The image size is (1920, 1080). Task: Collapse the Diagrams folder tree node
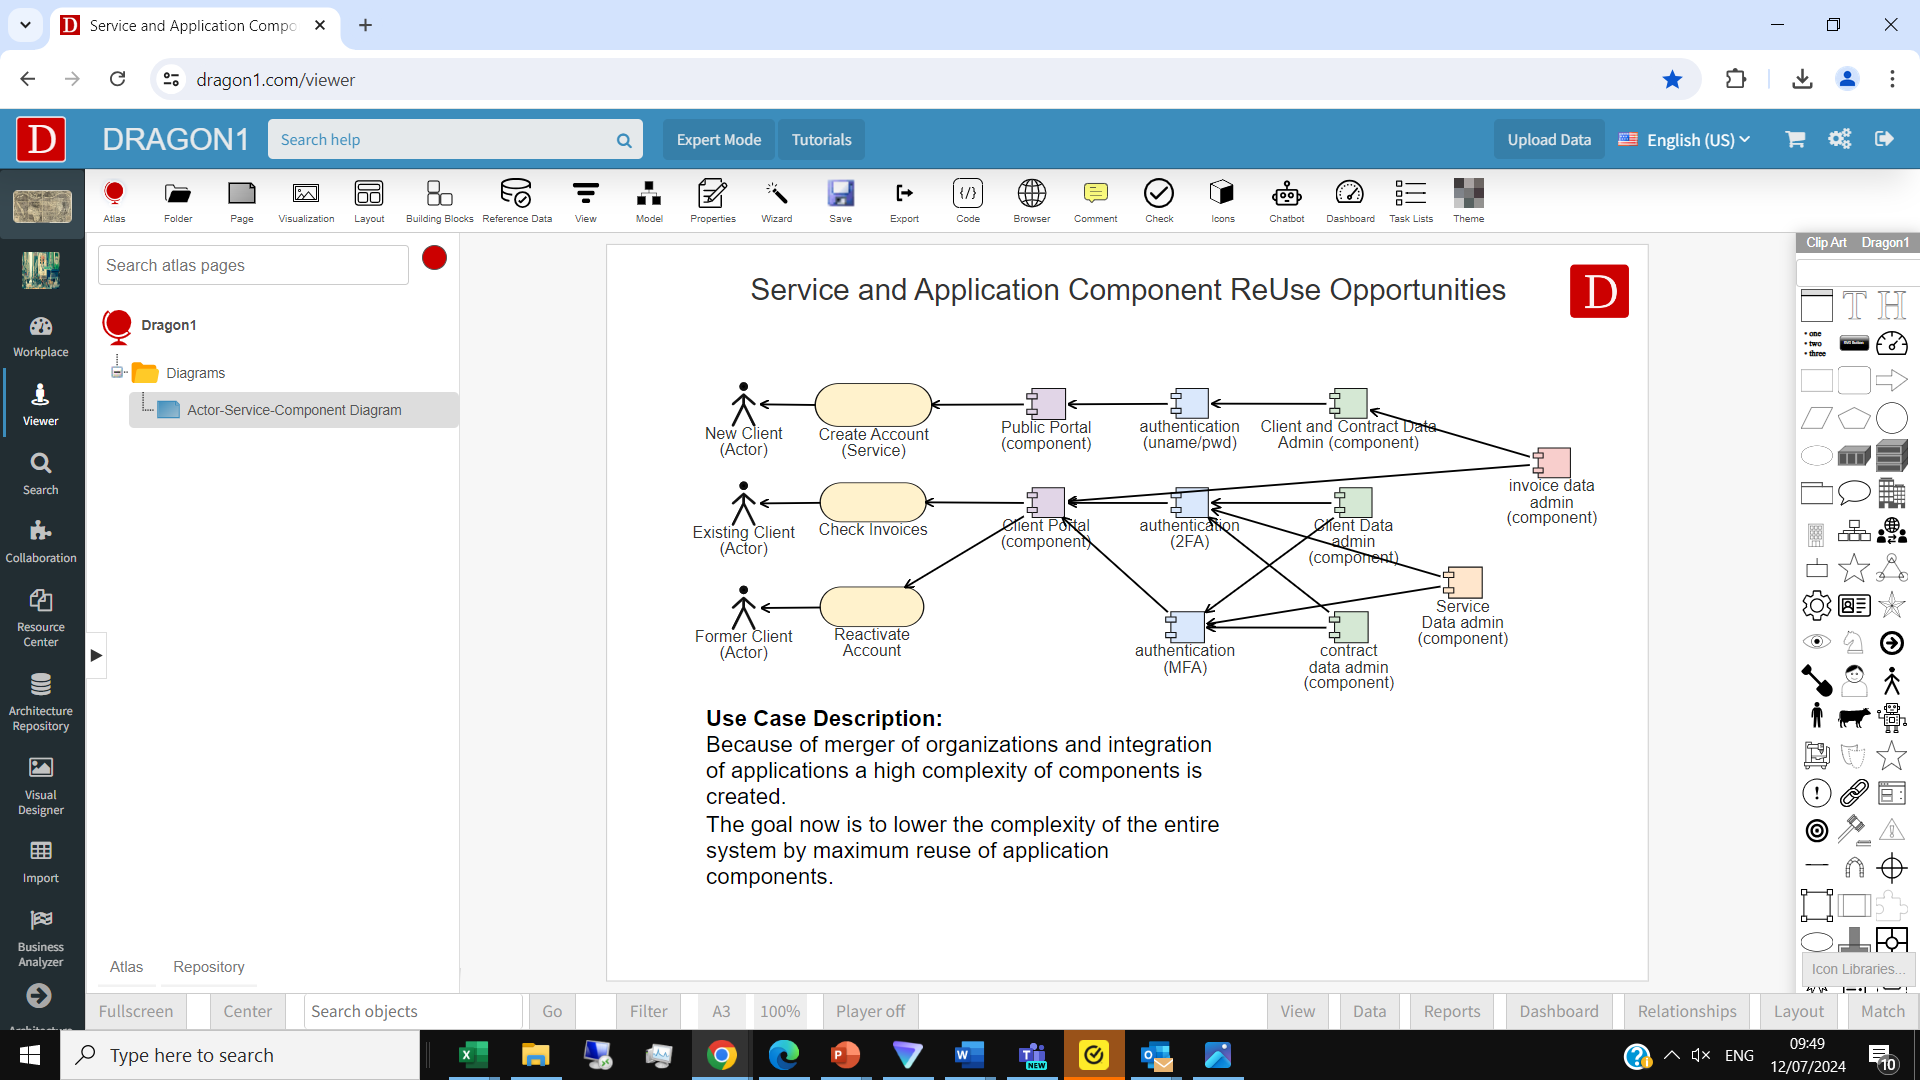[x=117, y=373]
